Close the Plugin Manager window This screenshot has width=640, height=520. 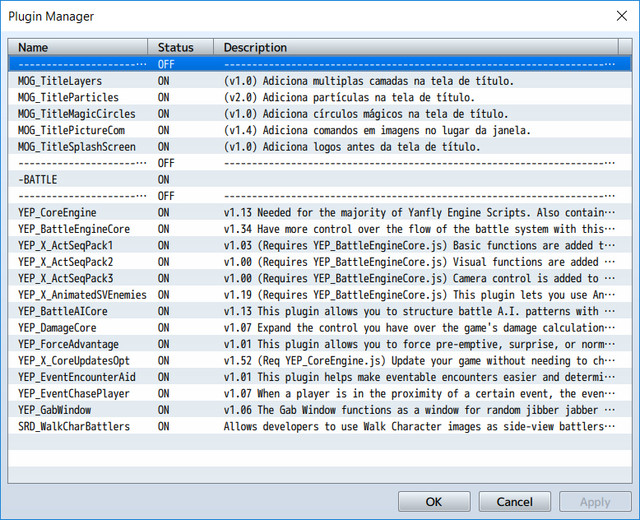tap(622, 16)
